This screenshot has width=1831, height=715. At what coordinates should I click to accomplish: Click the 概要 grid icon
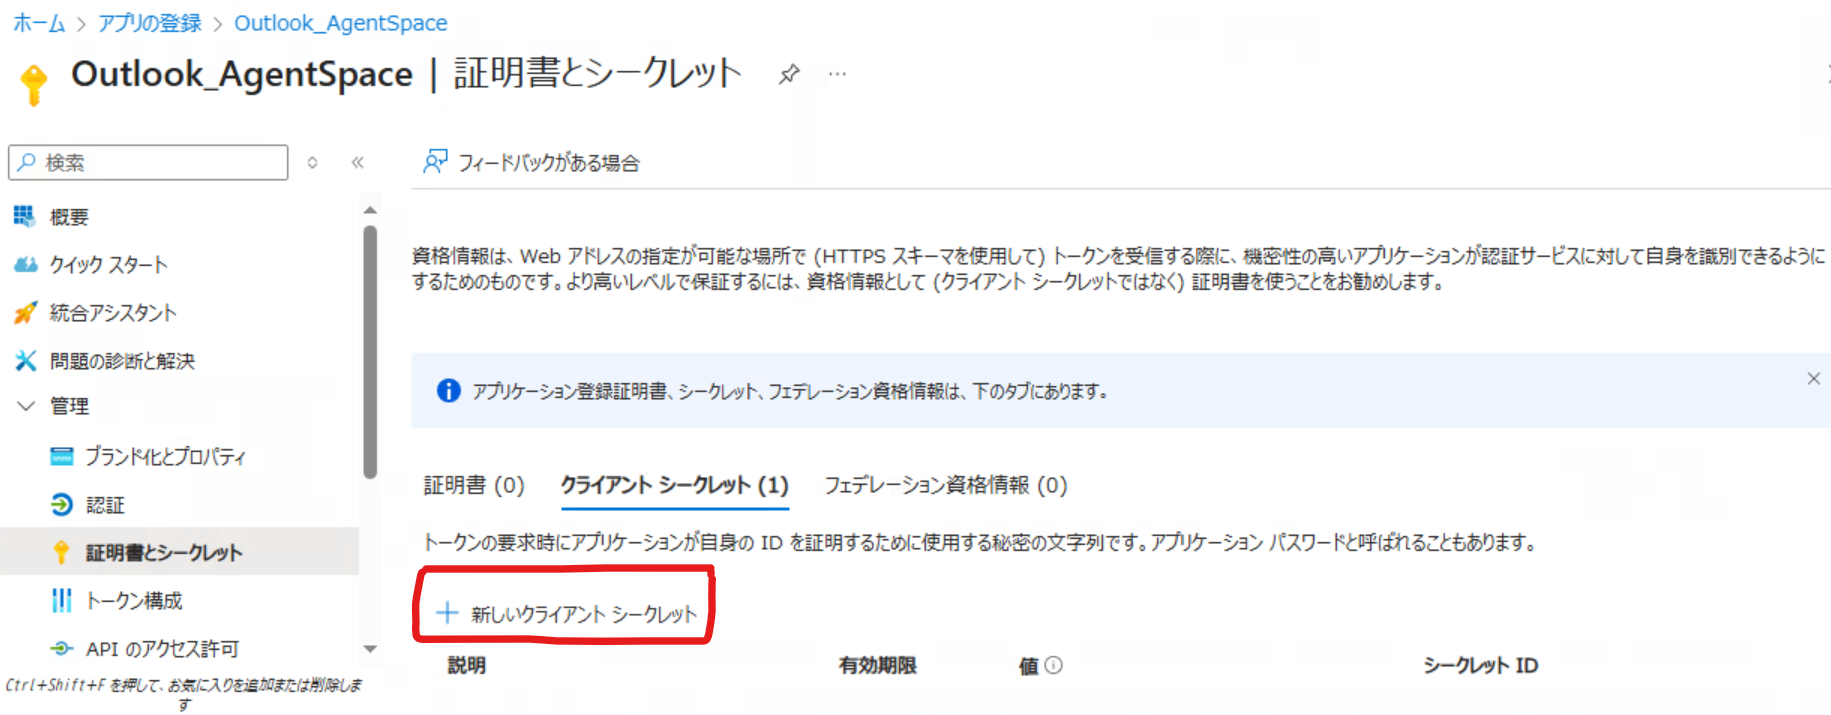click(24, 216)
